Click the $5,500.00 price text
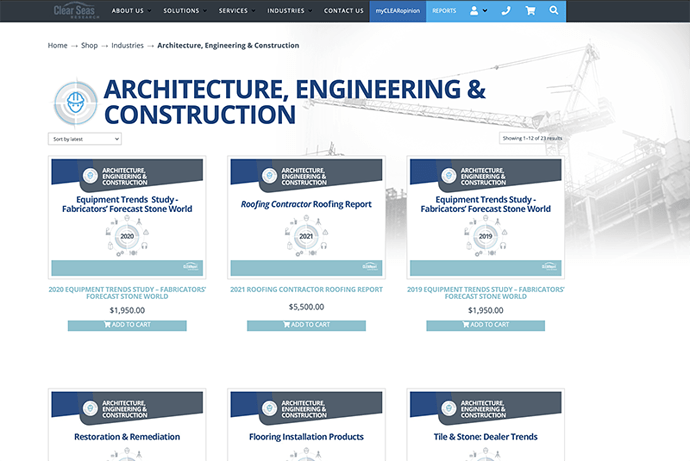 (306, 307)
